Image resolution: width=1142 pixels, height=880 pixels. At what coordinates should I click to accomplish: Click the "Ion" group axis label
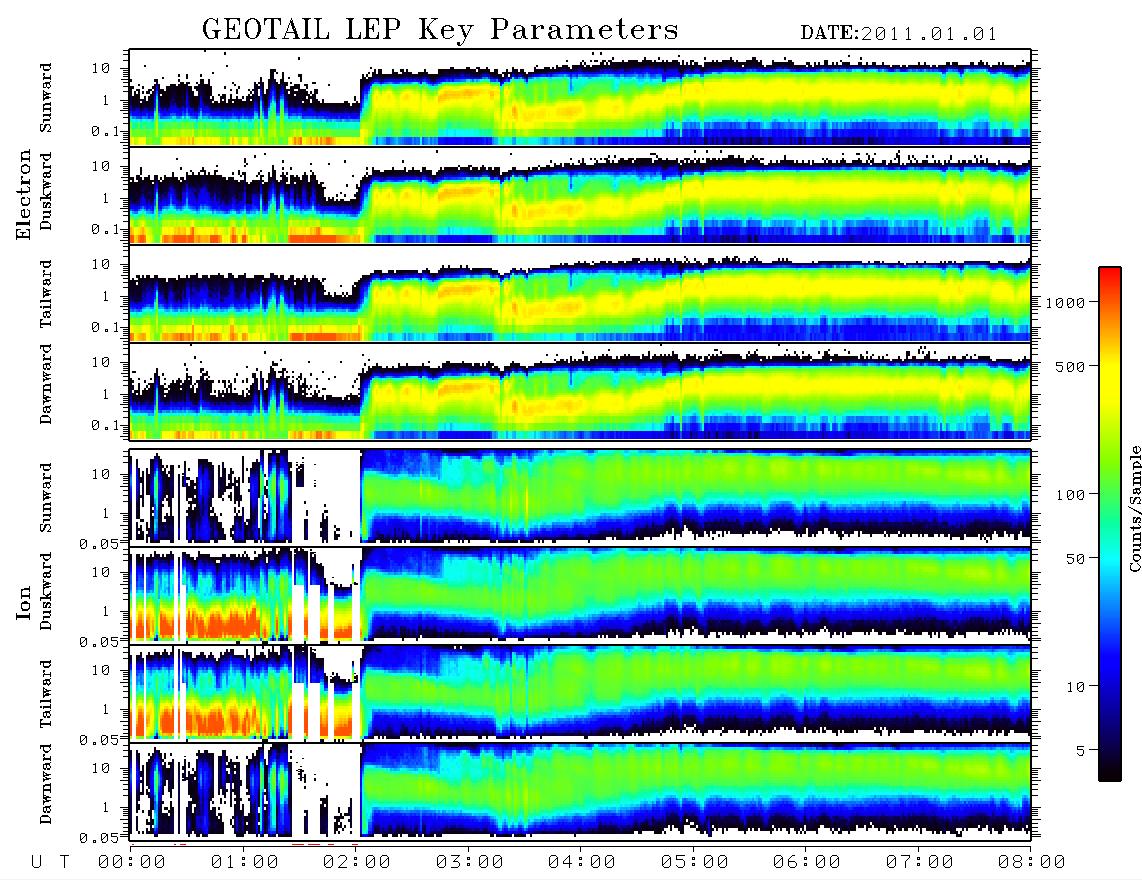24,602
